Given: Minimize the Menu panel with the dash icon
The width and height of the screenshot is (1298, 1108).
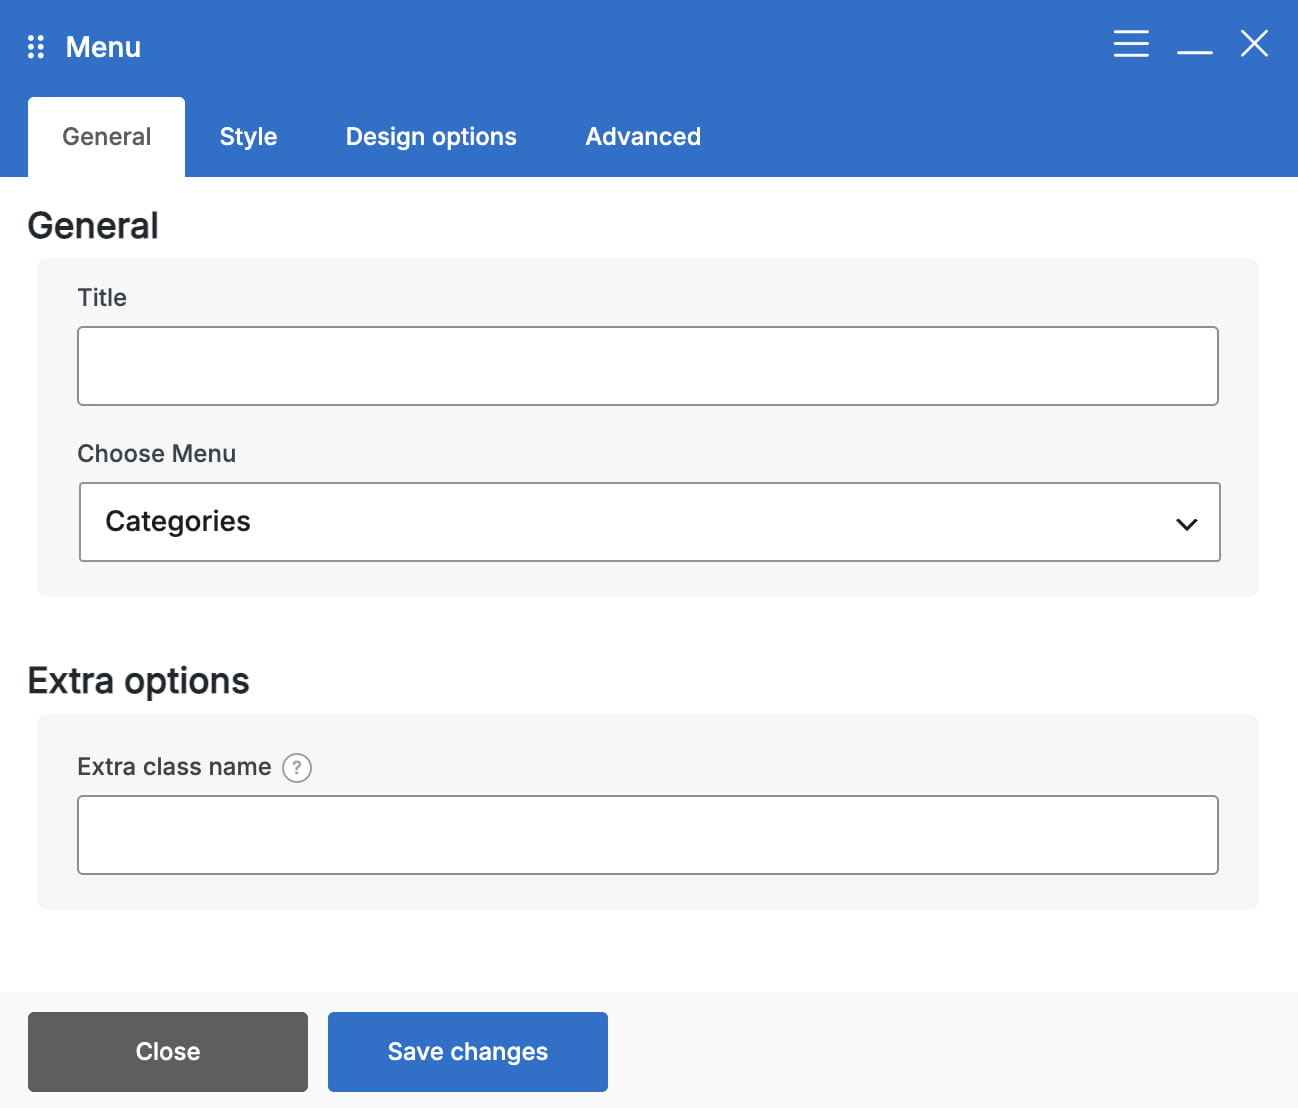Looking at the screenshot, I should (x=1194, y=51).
